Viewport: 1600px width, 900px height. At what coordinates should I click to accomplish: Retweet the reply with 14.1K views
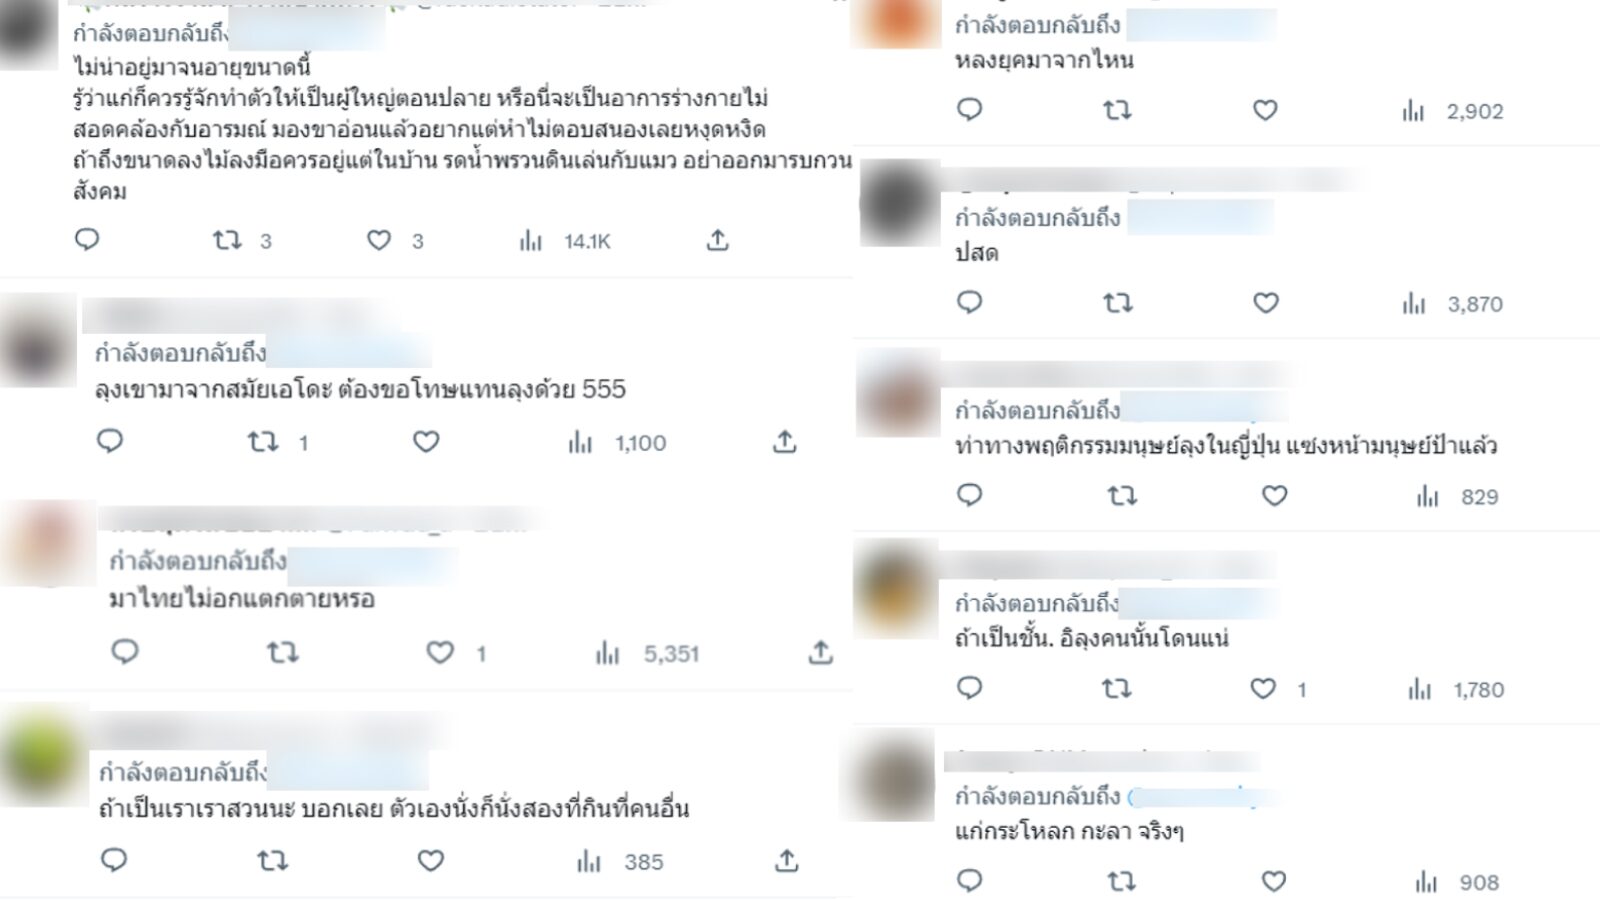(x=228, y=240)
